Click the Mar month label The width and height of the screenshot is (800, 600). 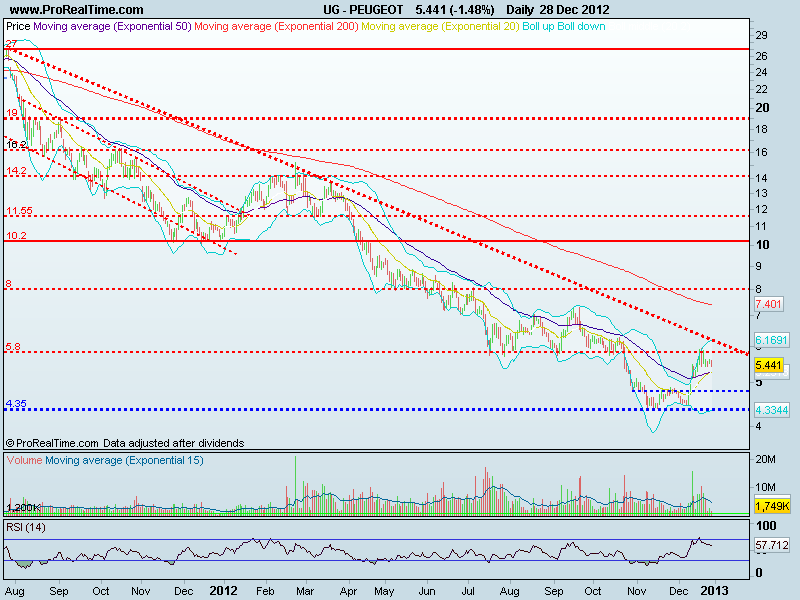305,591
